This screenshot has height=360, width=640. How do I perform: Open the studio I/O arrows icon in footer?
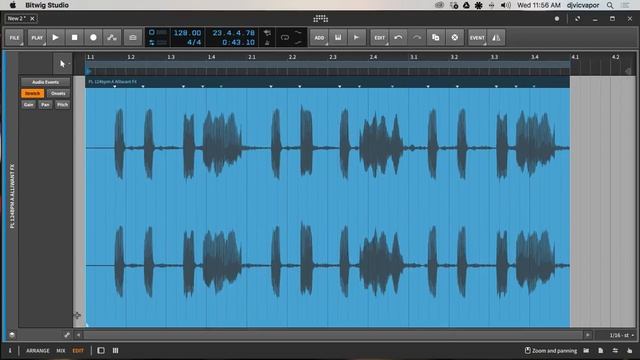pyautogui.click(x=615, y=351)
